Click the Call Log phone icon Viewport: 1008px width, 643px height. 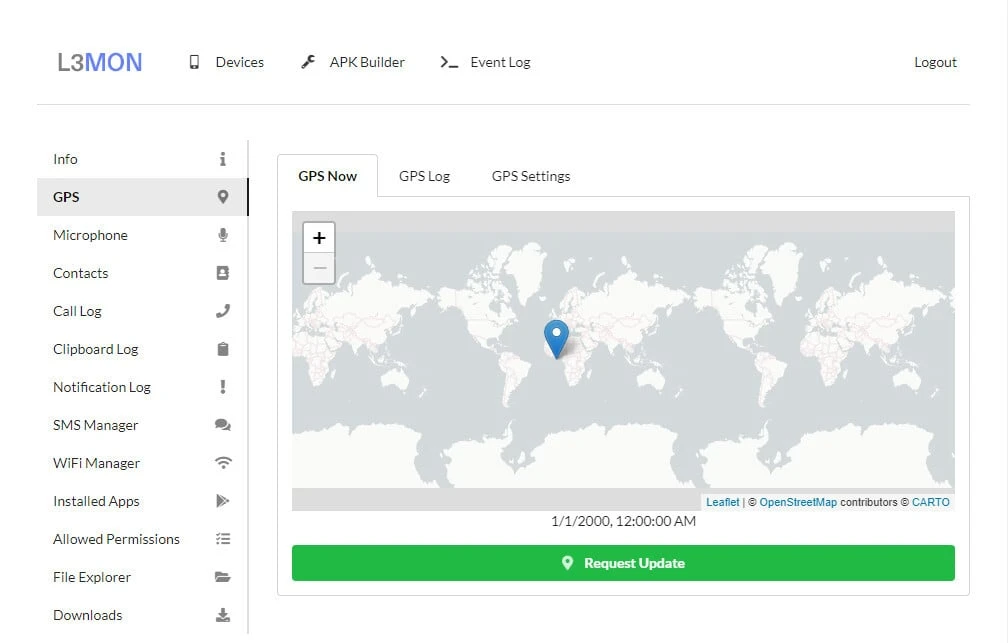point(222,311)
